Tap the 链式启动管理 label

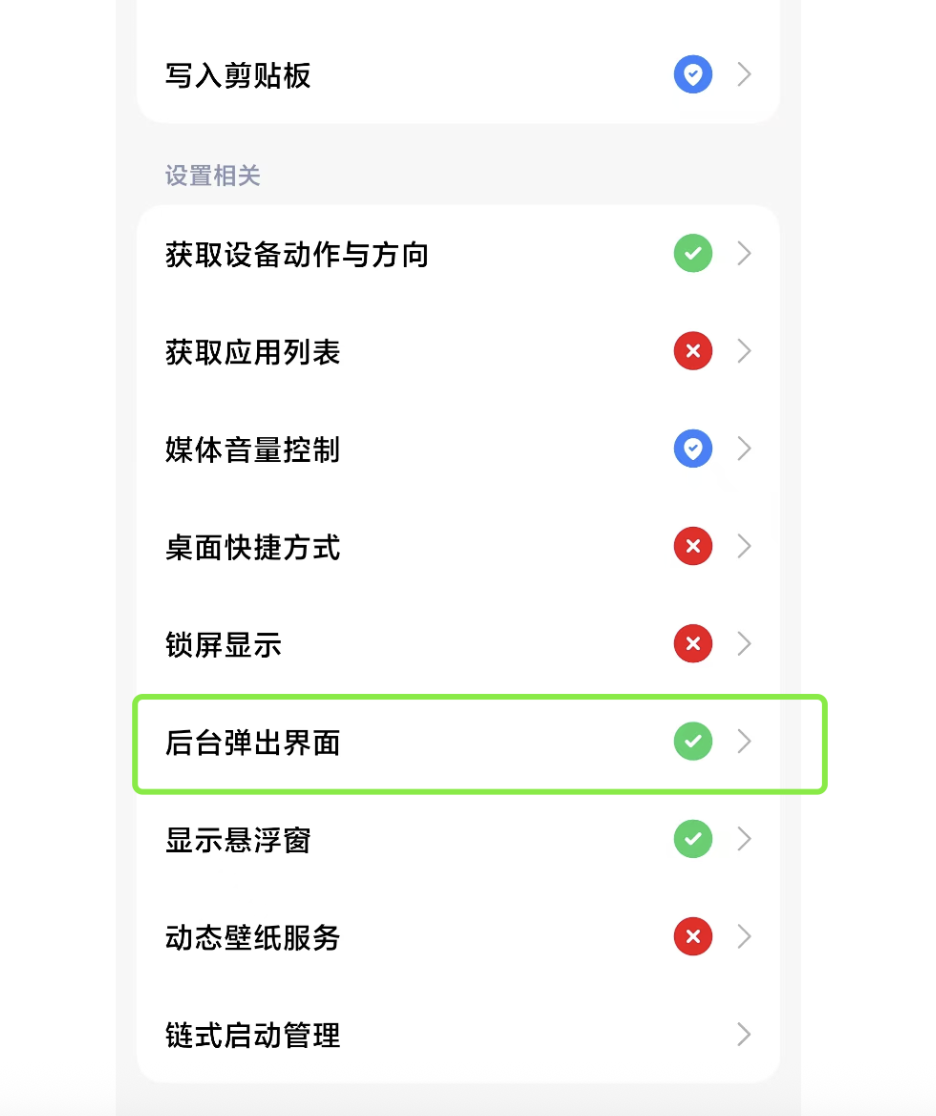pos(253,1035)
